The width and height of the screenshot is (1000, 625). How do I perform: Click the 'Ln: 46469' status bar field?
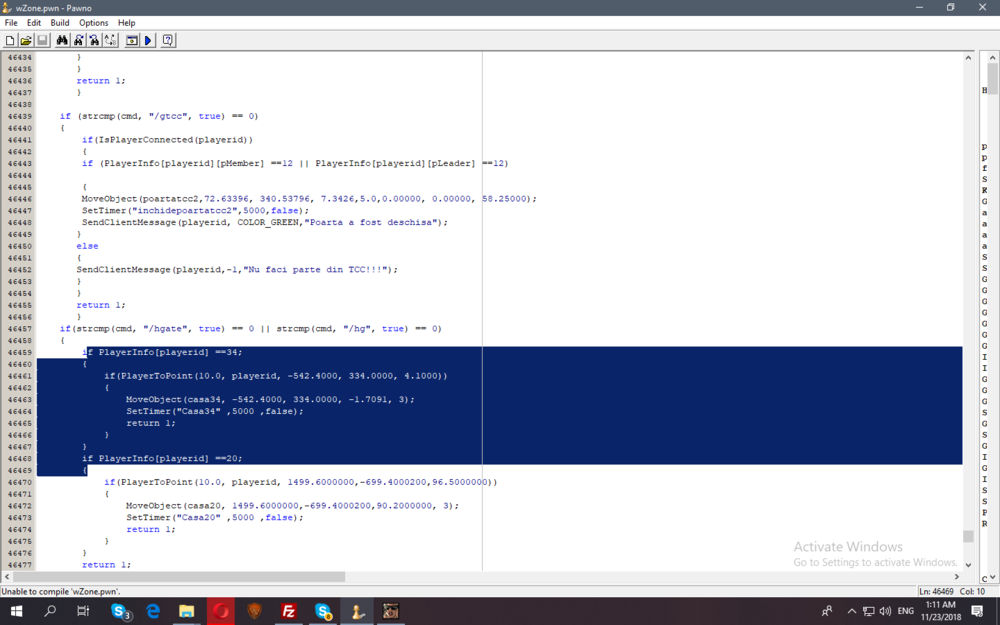(x=936, y=591)
